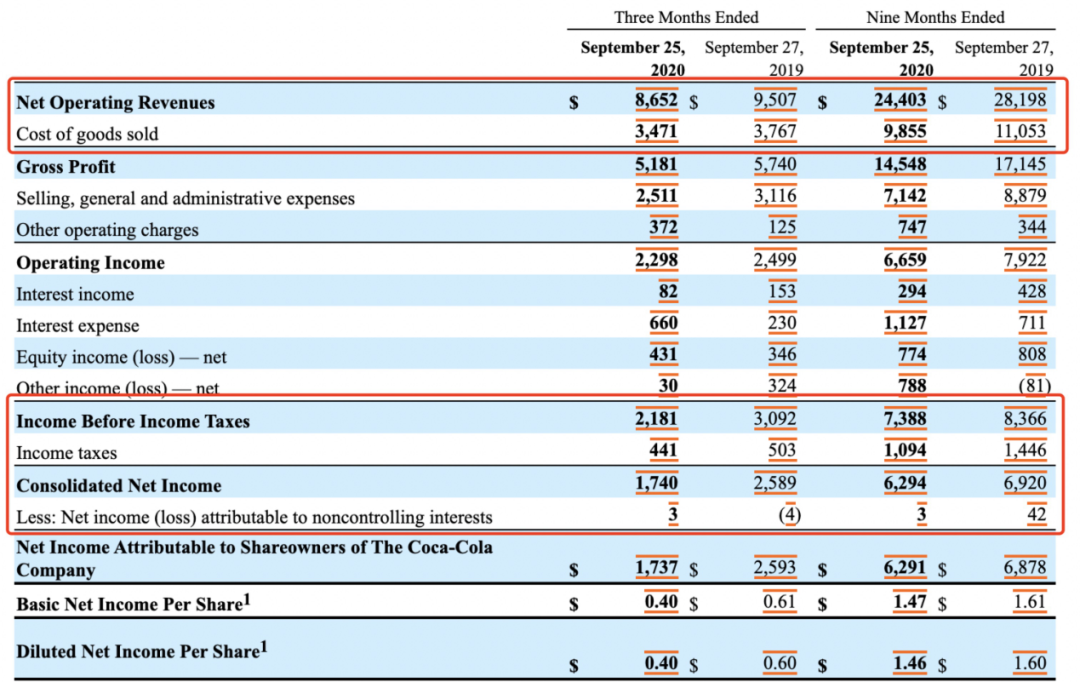Select the (4) noncontrolling interests value
The width and height of the screenshot is (1080, 682).
coord(789,516)
